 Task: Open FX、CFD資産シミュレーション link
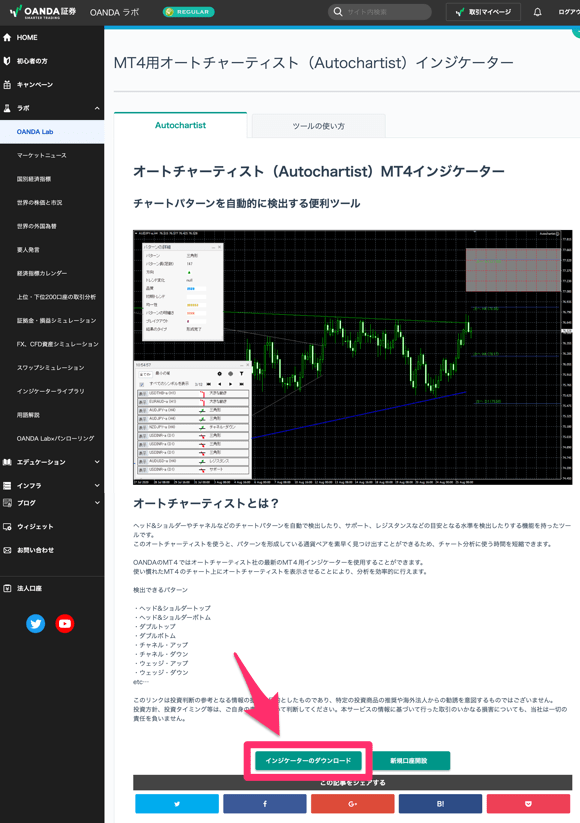(x=57, y=344)
